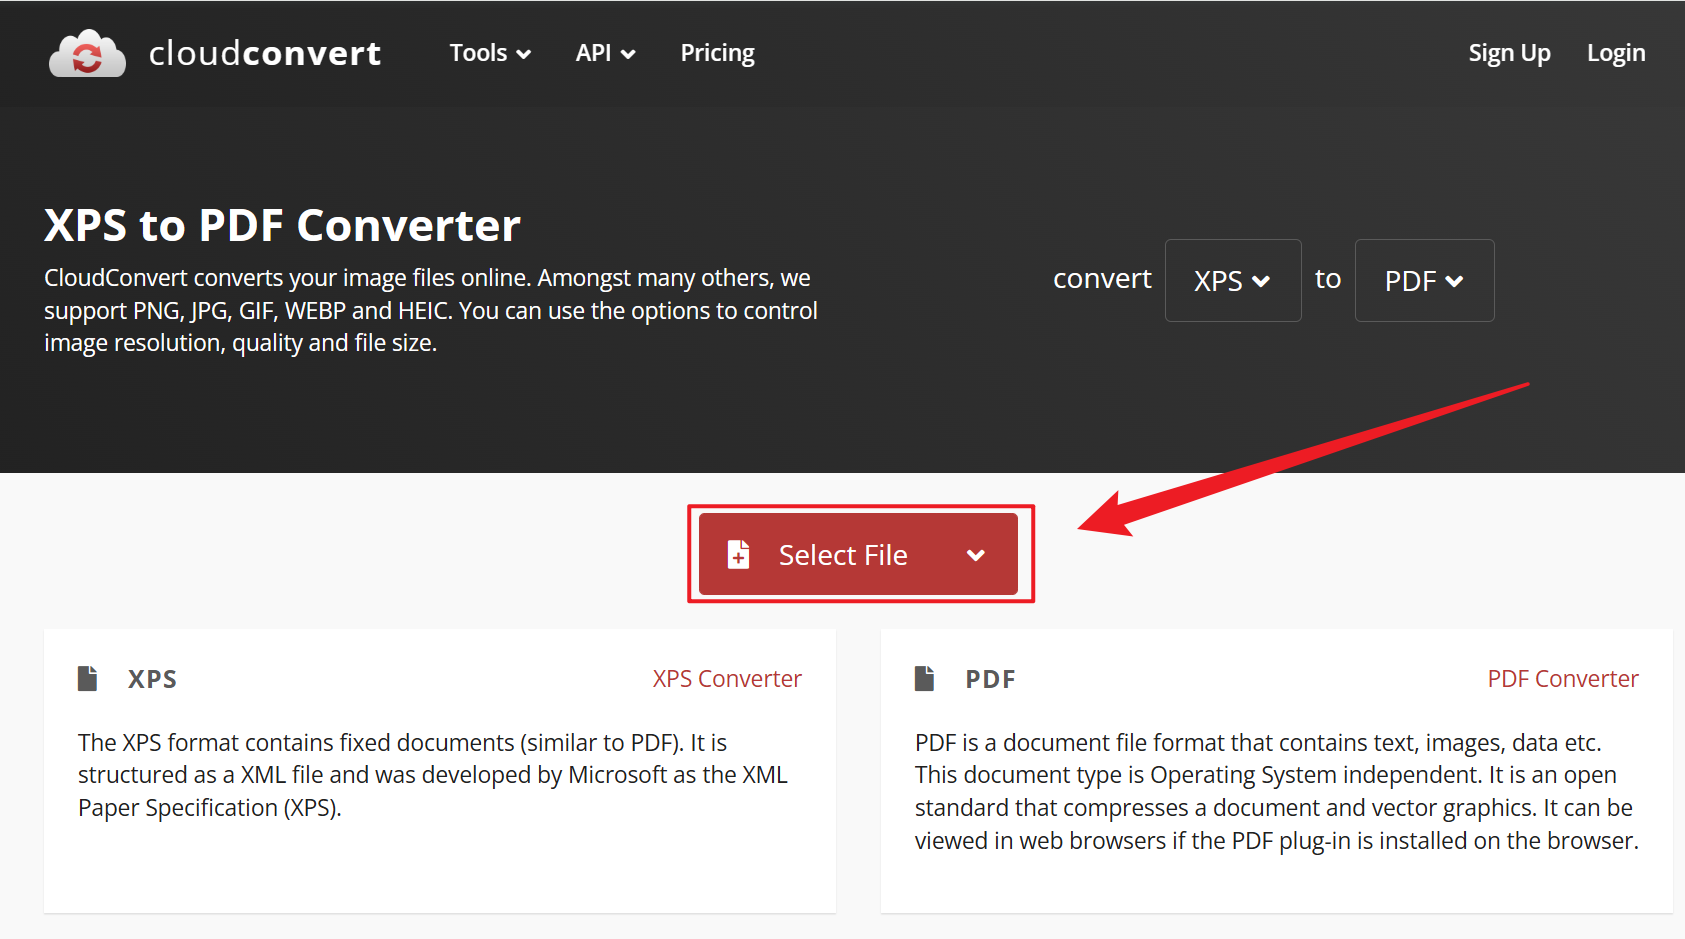Click the Select File button
This screenshot has height=939, width=1685.
pos(858,554)
